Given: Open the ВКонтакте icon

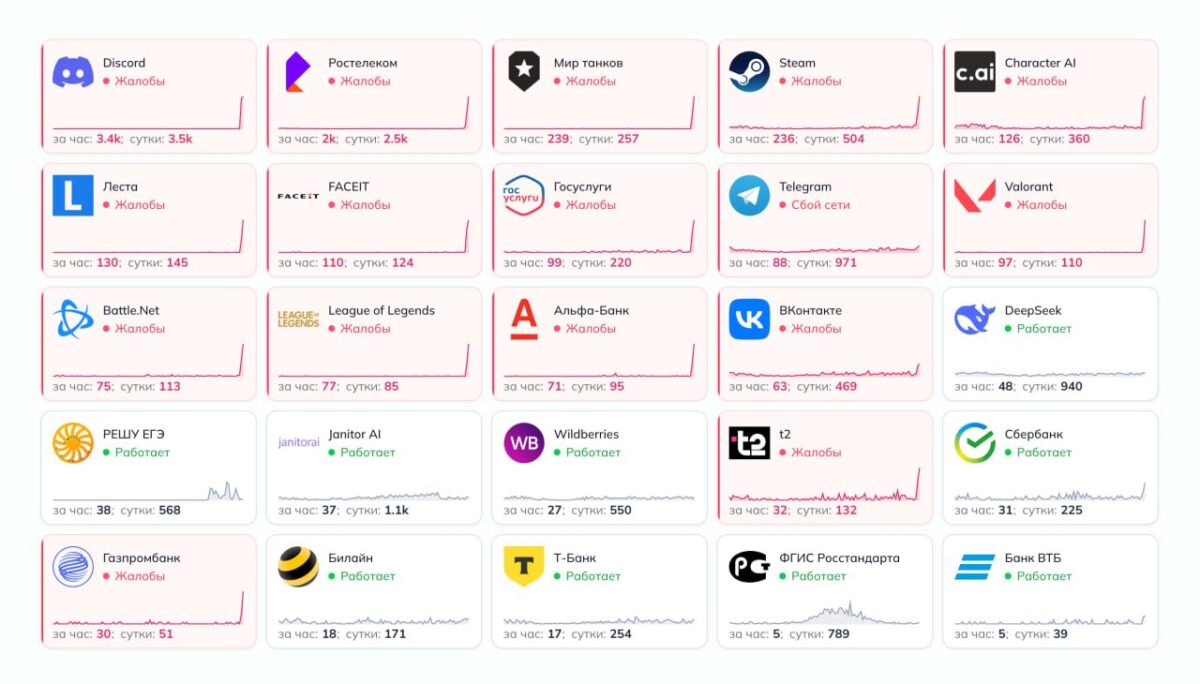Looking at the screenshot, I should coord(748,318).
